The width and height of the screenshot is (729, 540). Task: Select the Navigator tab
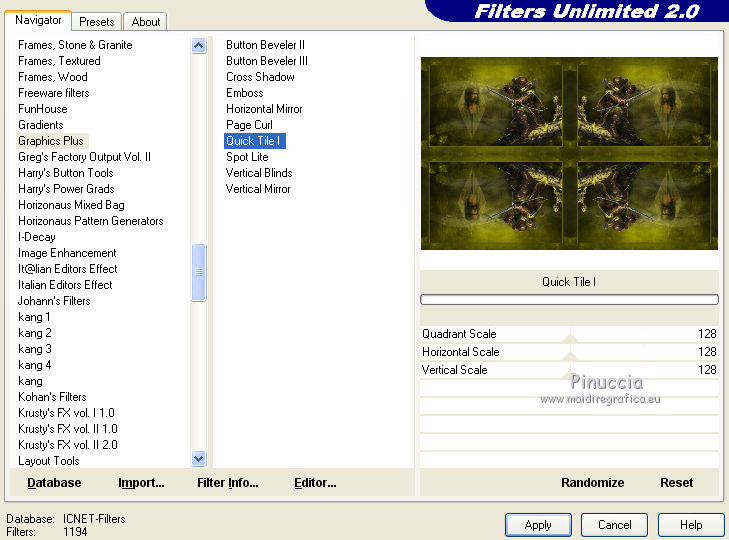point(38,20)
